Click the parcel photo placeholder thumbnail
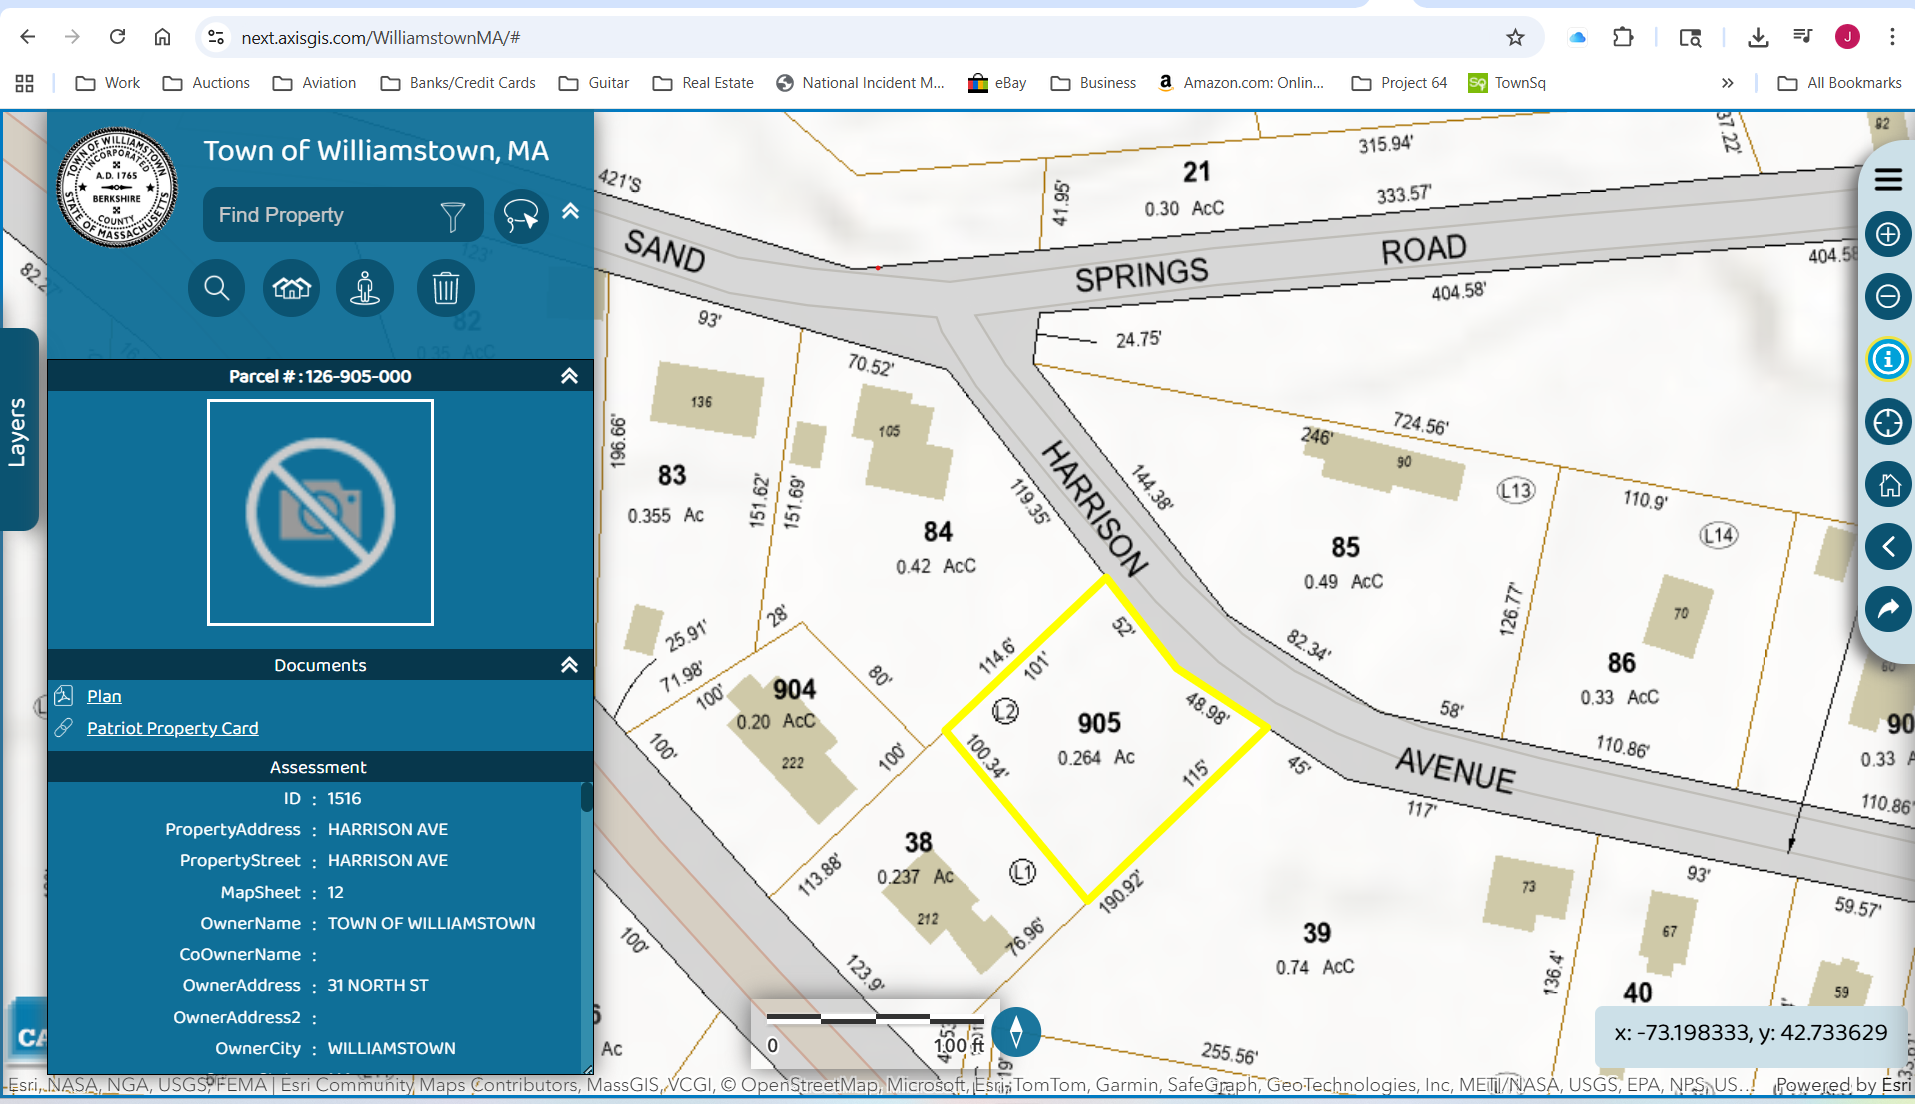1915x1104 pixels. coord(320,512)
